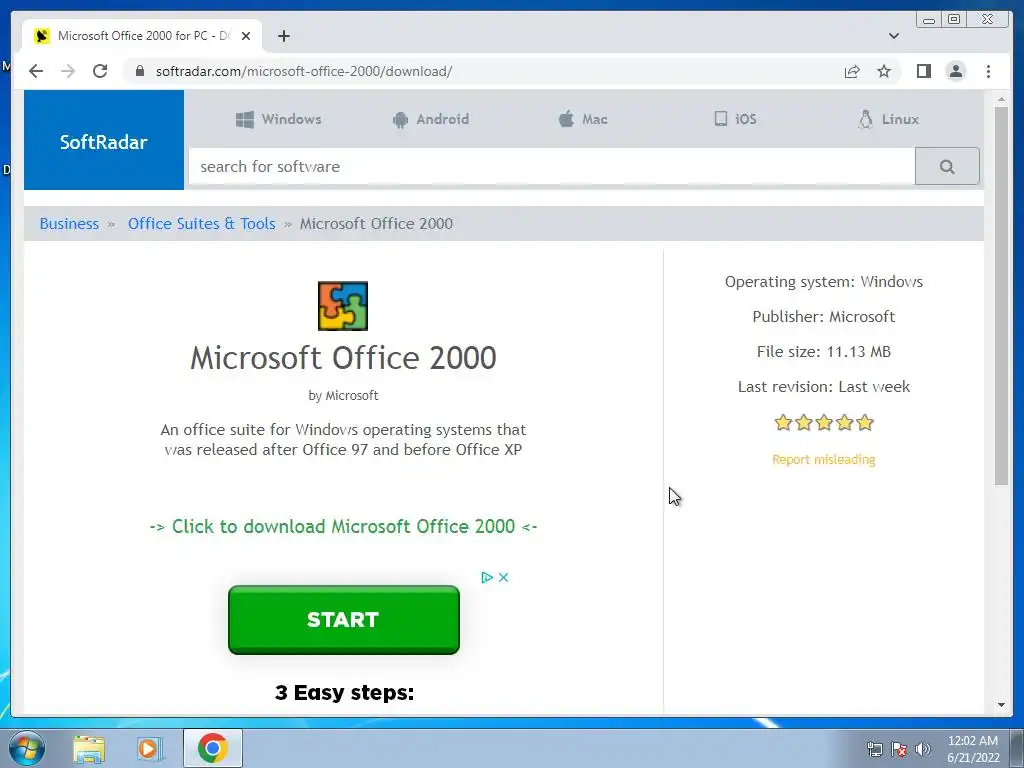Click the Microsoft Office puzzle icon
The image size is (1024, 768).
(343, 306)
